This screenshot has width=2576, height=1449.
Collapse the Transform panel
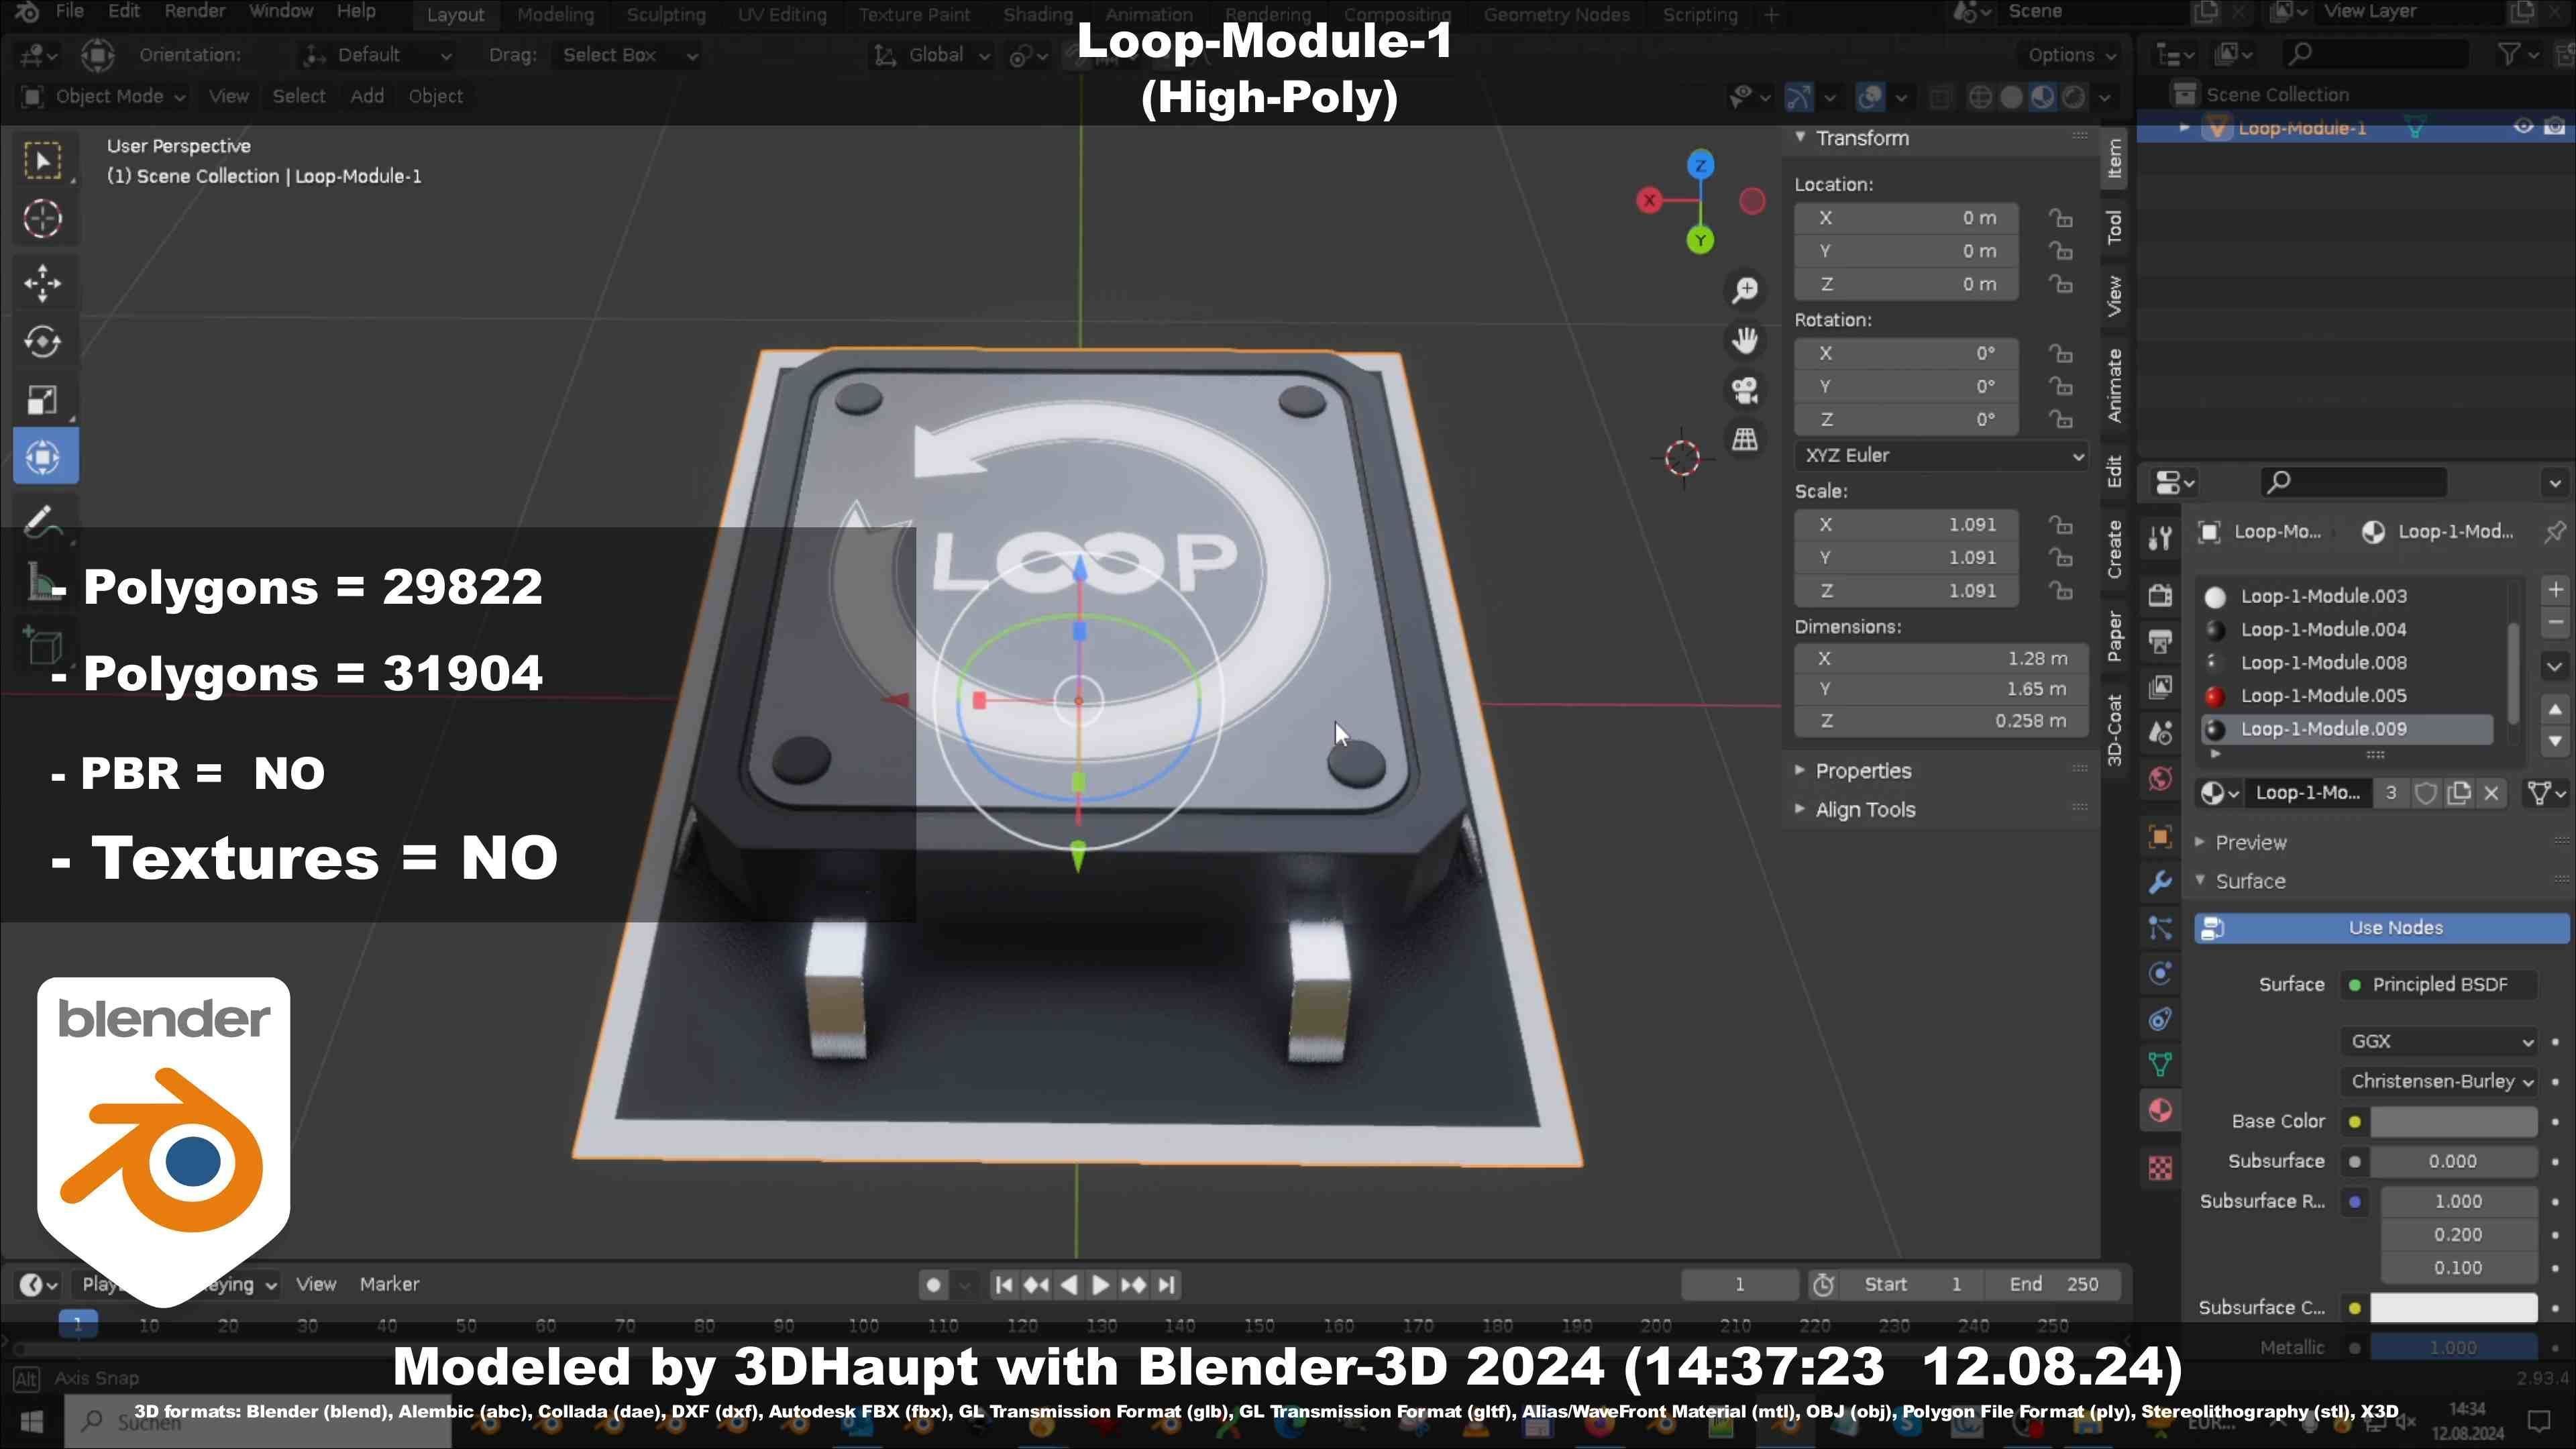point(1861,138)
